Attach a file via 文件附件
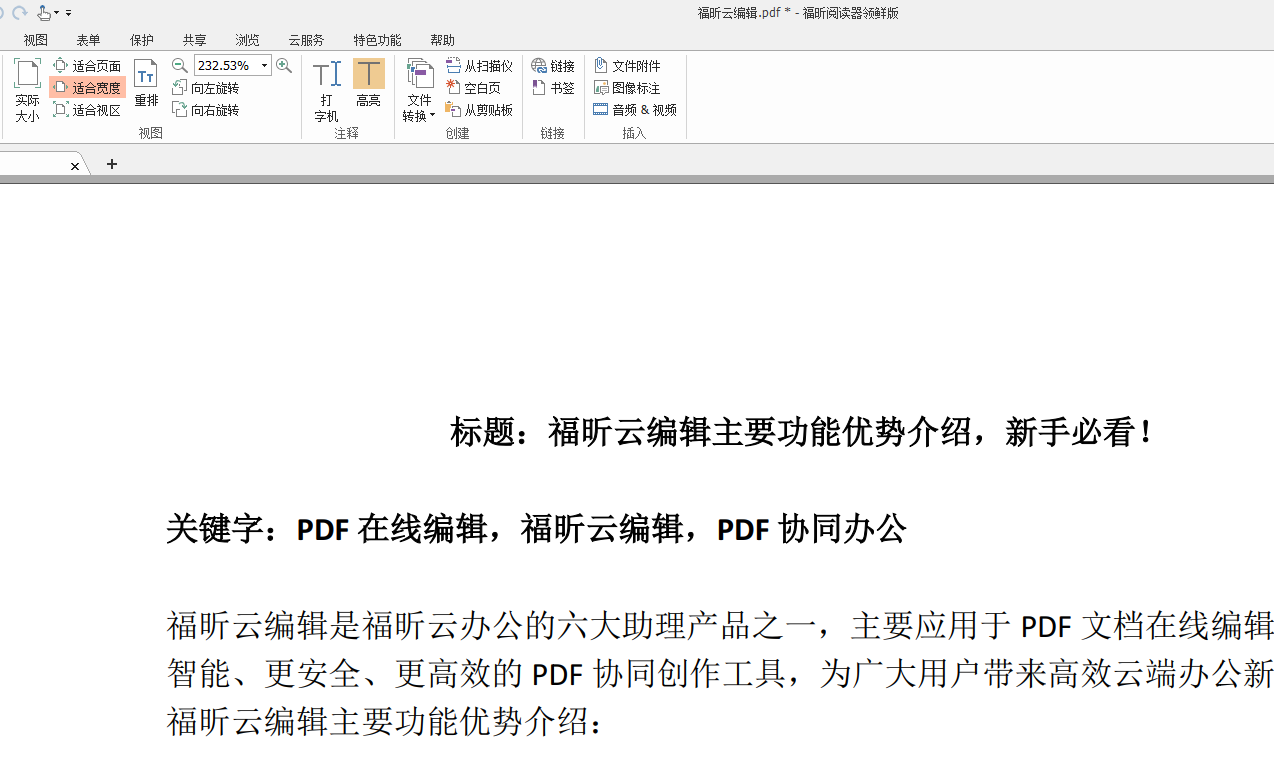 click(x=634, y=64)
